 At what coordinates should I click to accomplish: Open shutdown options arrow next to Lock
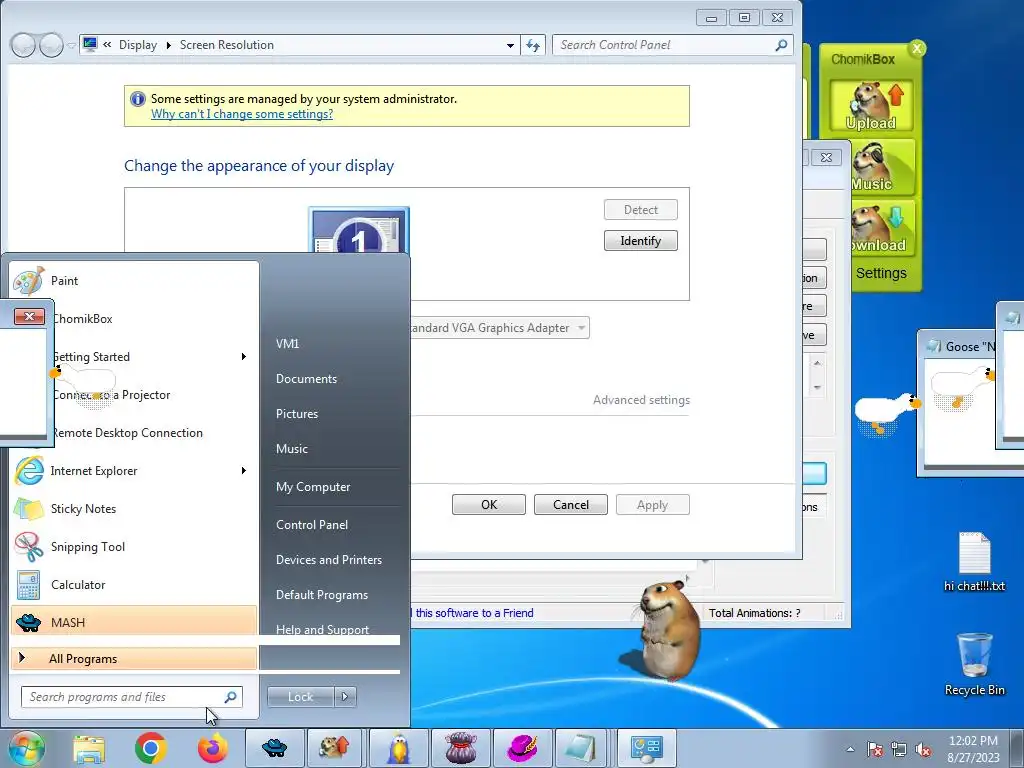pyautogui.click(x=345, y=697)
